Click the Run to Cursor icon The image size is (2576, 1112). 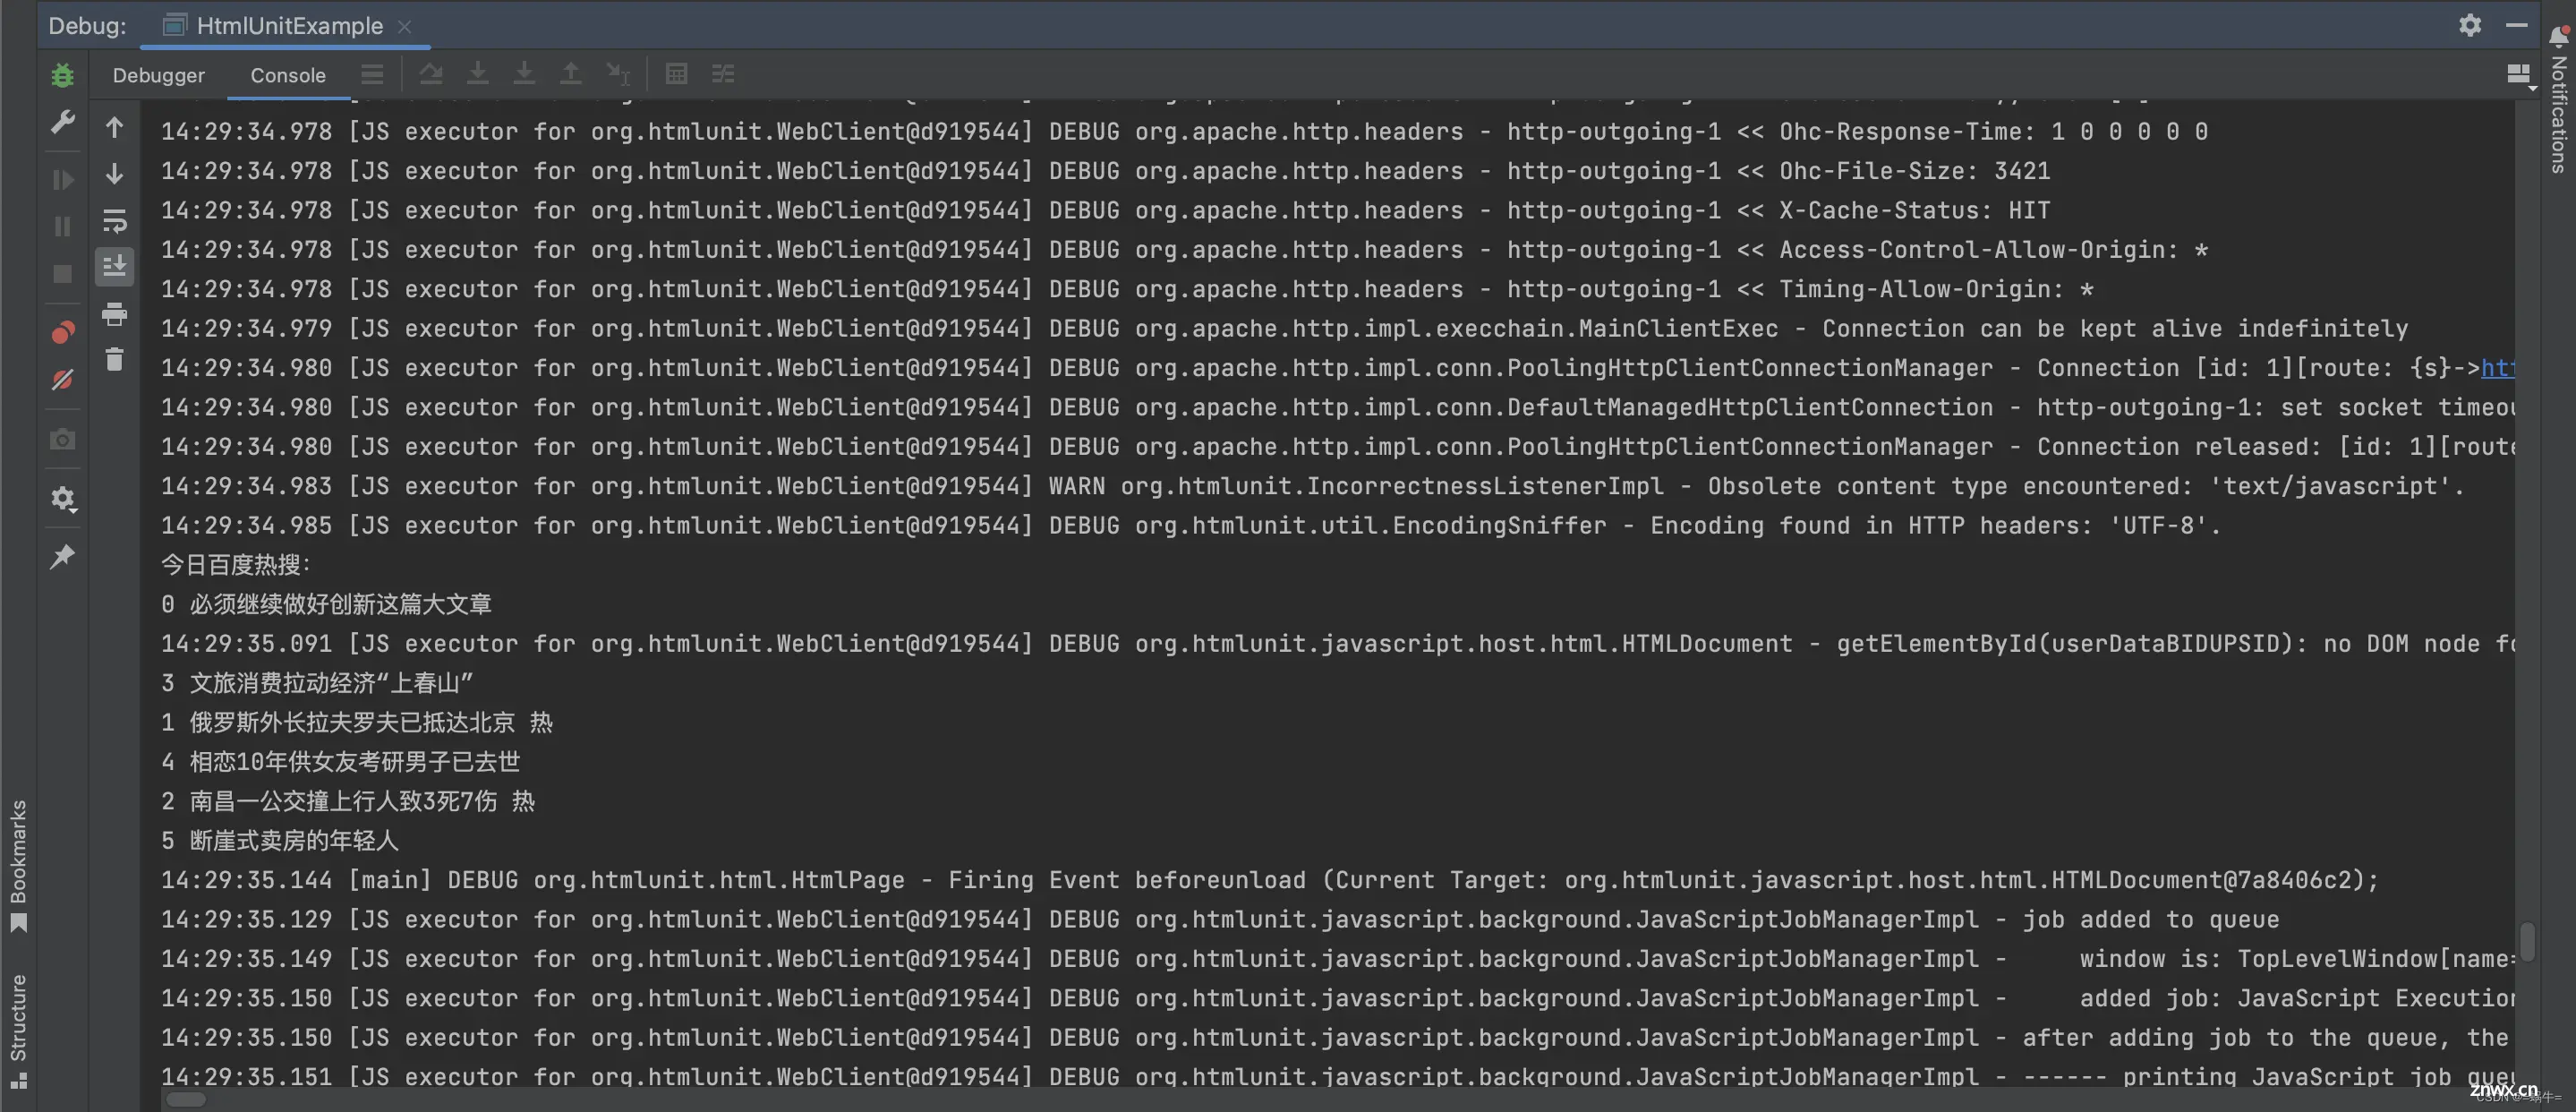pyautogui.click(x=618, y=74)
